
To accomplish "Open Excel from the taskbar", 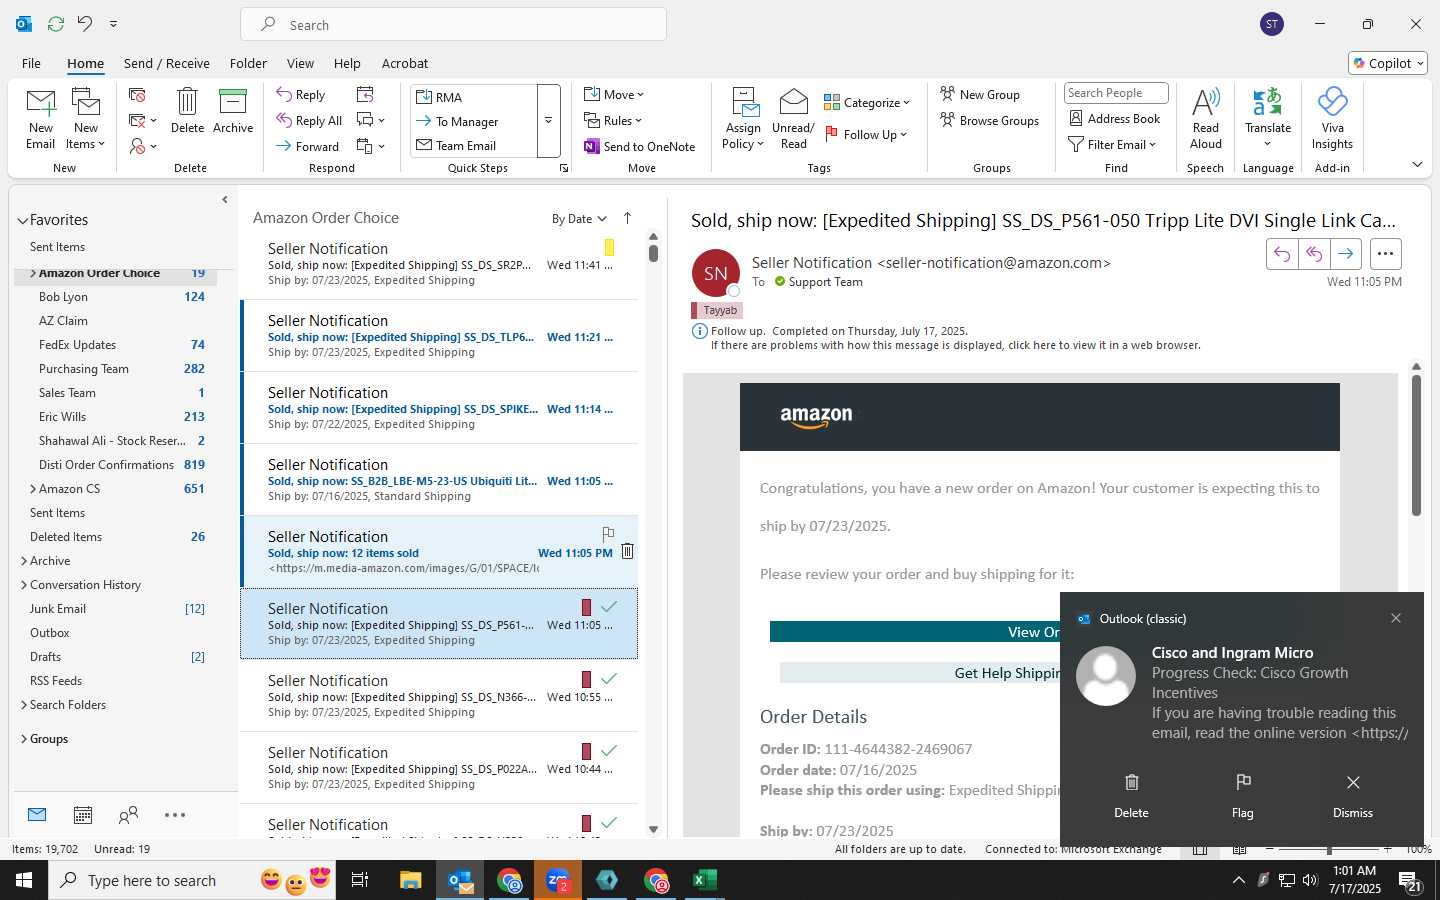I will click(705, 880).
